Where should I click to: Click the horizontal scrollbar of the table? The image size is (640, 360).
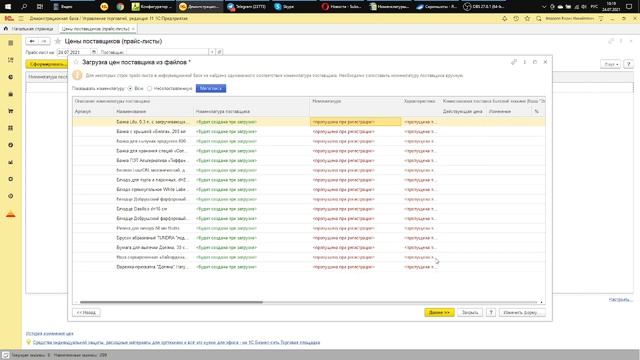click(171, 302)
